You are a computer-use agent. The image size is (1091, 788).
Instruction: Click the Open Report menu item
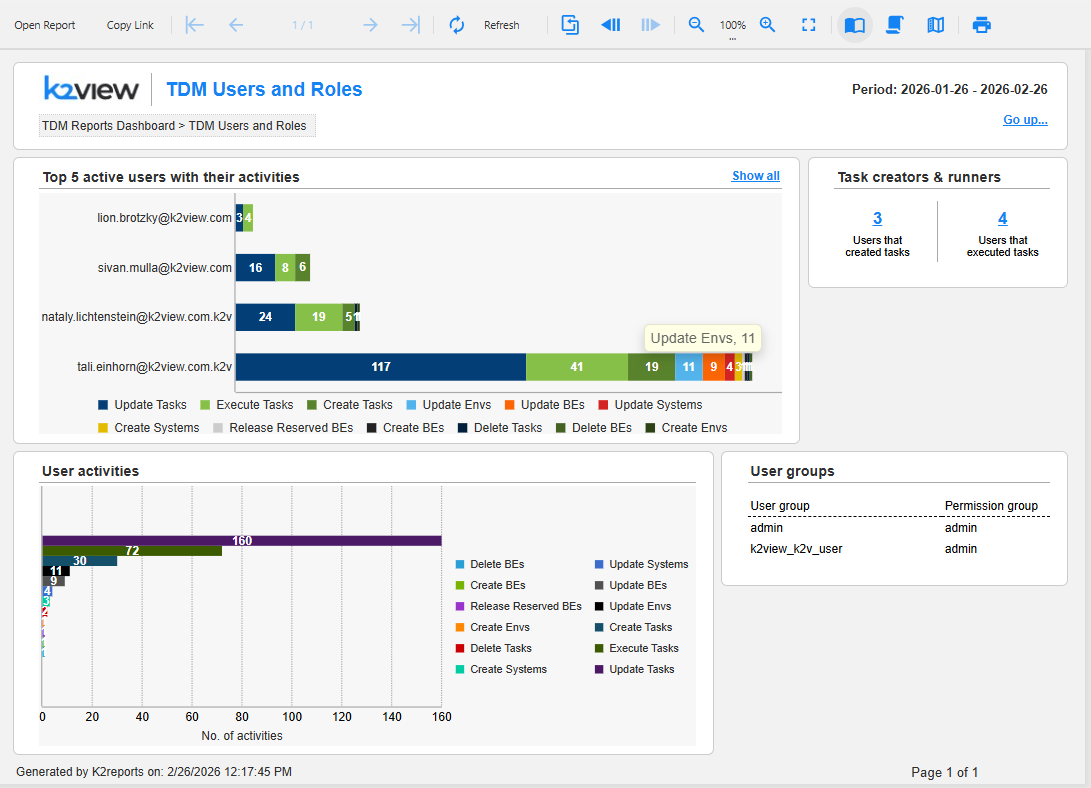click(x=45, y=25)
